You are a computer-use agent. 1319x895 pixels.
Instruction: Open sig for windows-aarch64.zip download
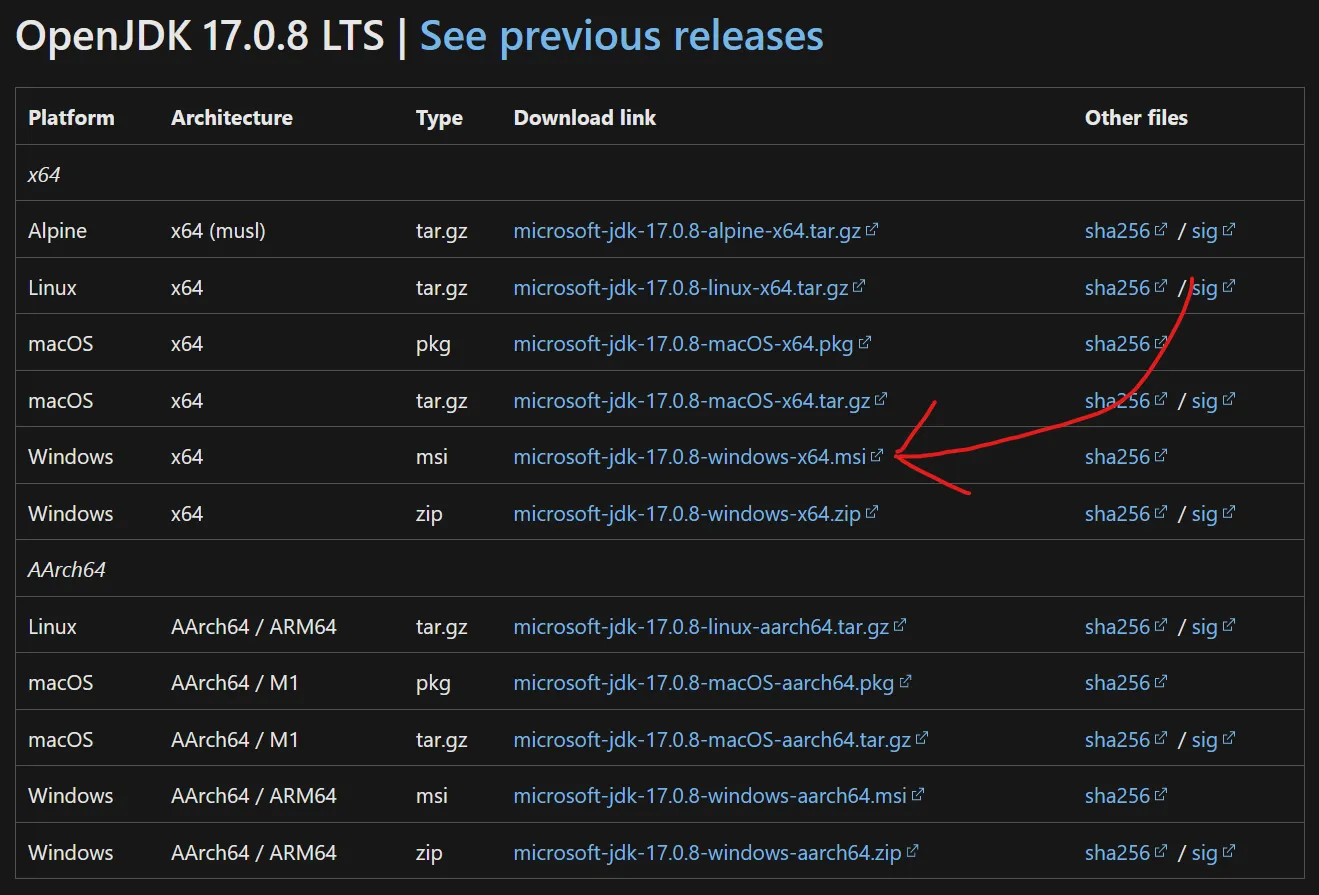pyautogui.click(x=1206, y=852)
